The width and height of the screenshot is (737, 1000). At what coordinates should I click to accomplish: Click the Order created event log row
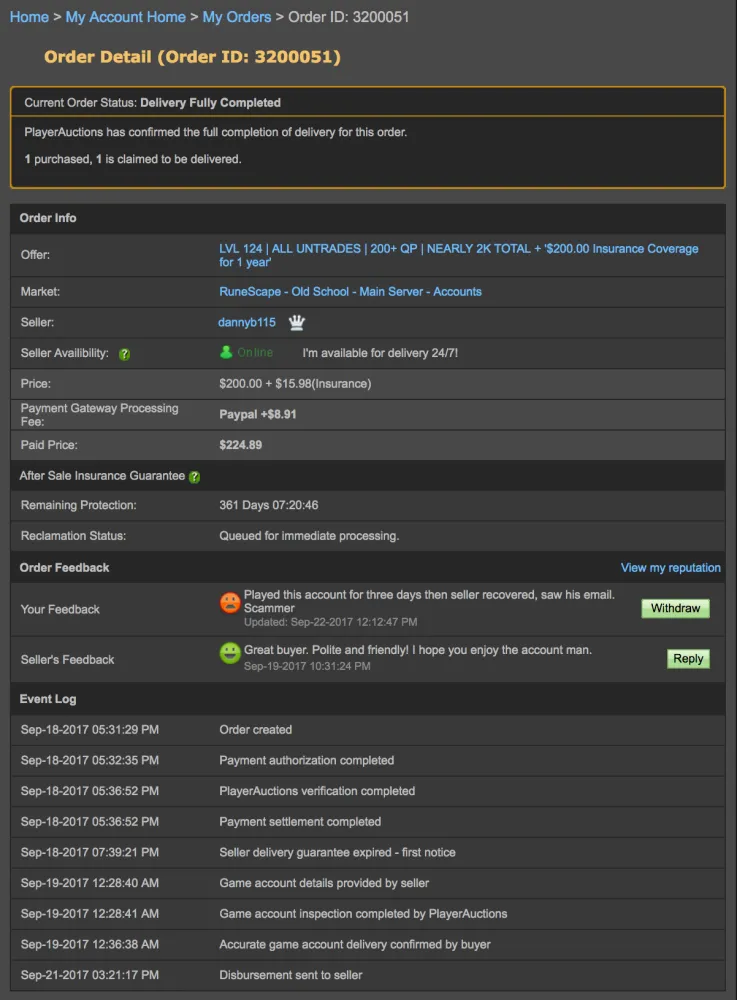pos(368,730)
